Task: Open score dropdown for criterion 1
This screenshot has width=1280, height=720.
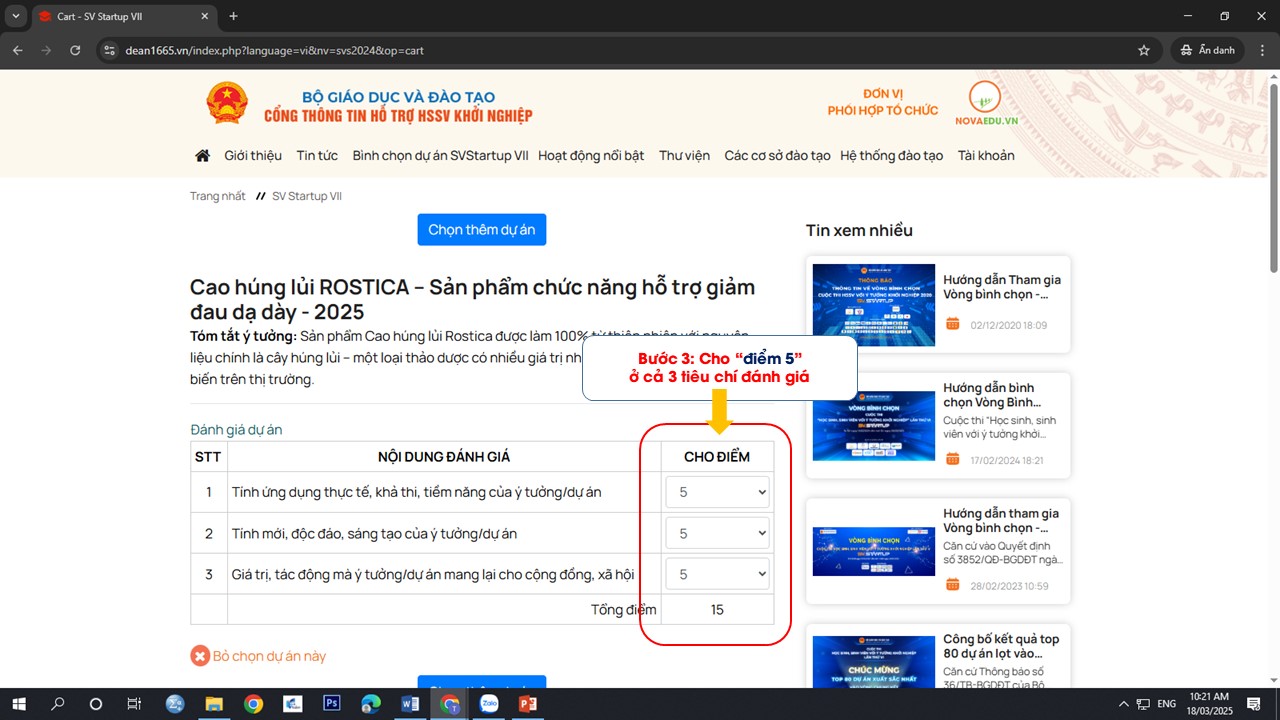Action: pos(717,492)
